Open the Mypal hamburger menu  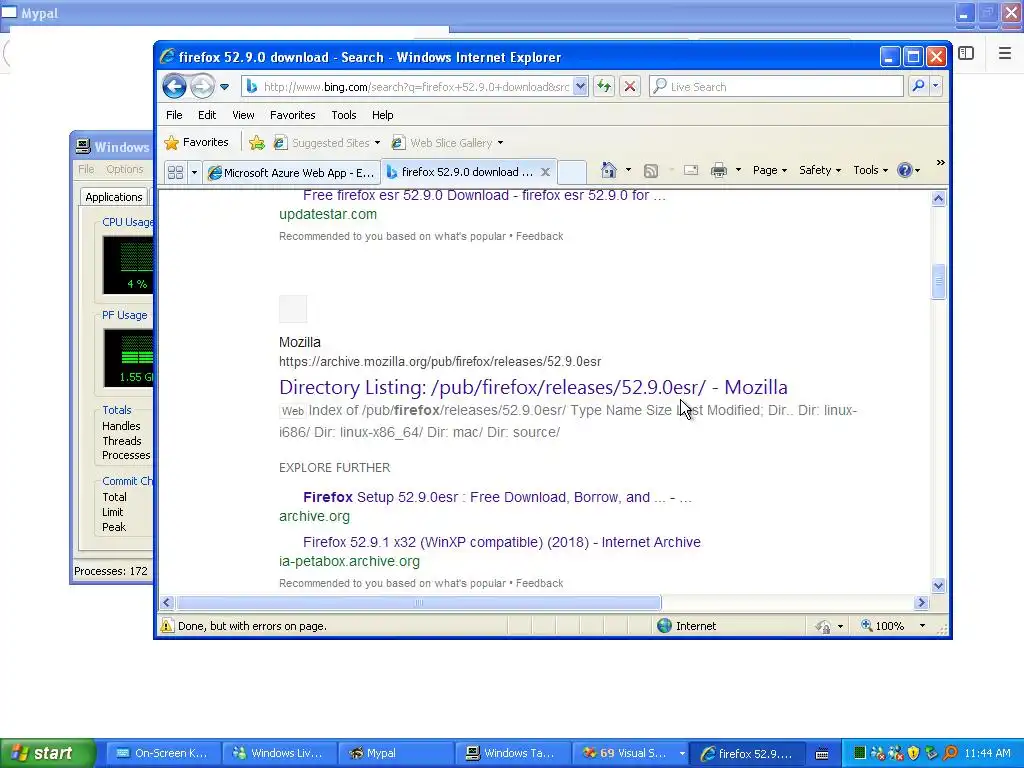pos(1005,53)
